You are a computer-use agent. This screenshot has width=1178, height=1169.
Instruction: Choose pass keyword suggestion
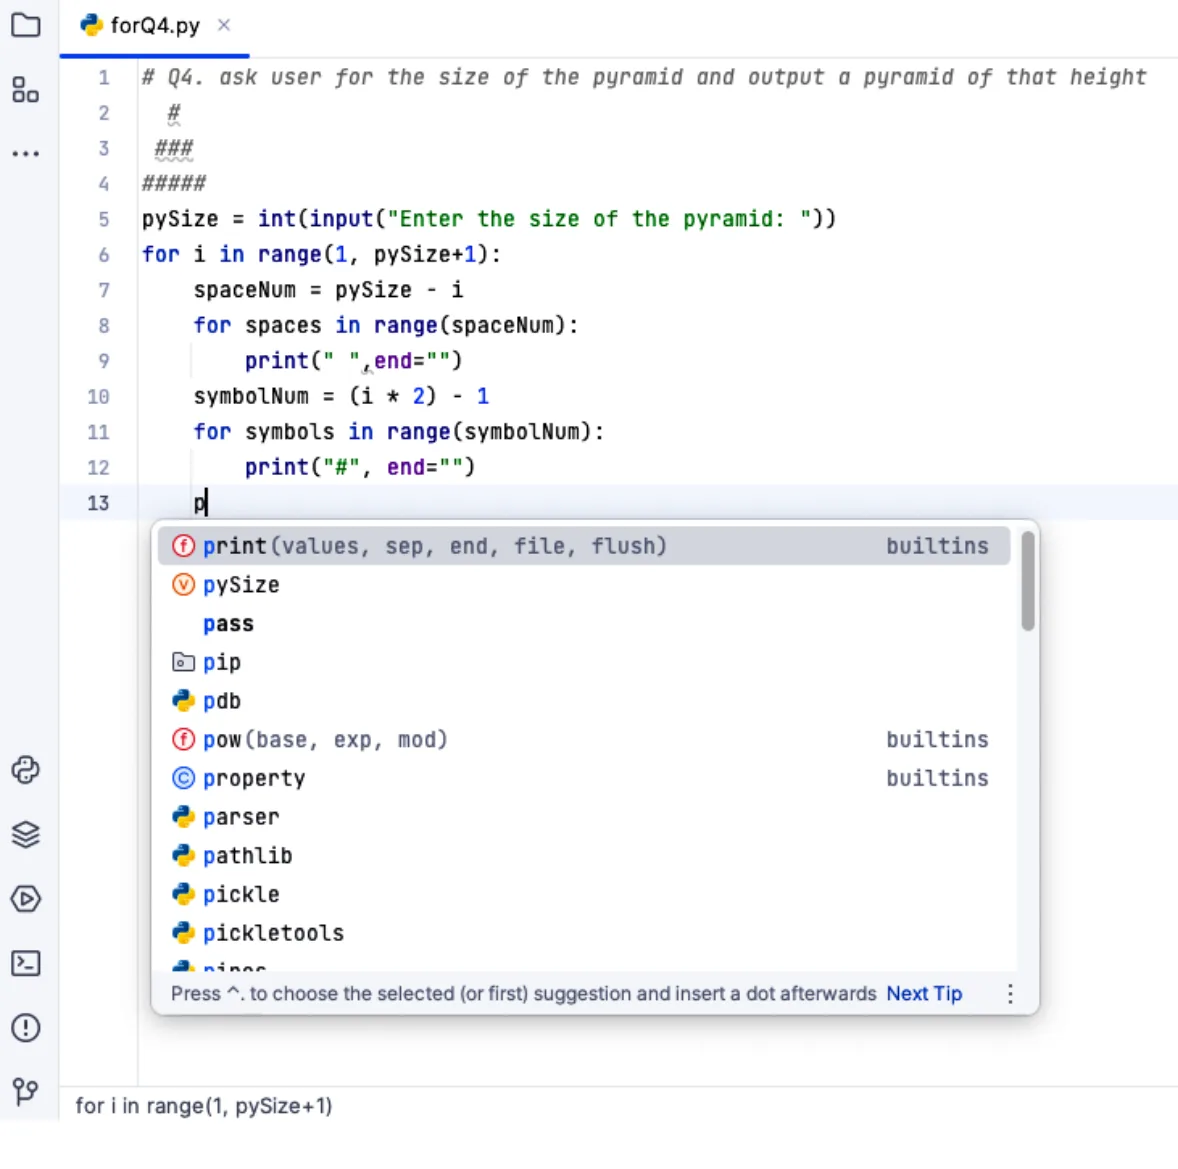tap(583, 624)
